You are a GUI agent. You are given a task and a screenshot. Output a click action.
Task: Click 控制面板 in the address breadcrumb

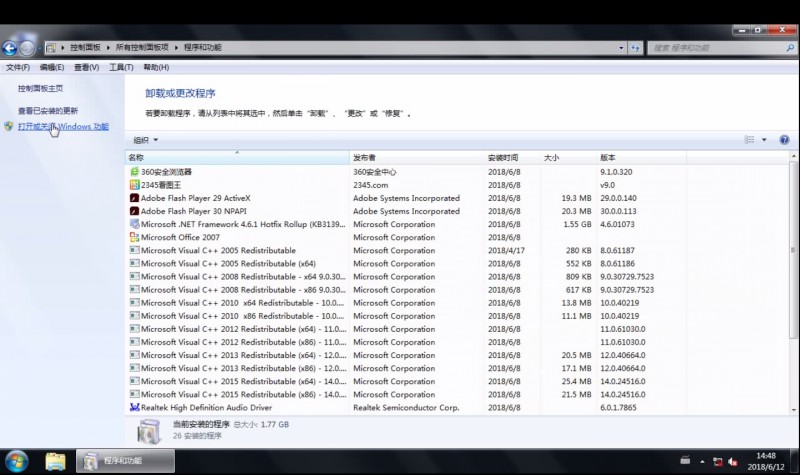point(85,47)
